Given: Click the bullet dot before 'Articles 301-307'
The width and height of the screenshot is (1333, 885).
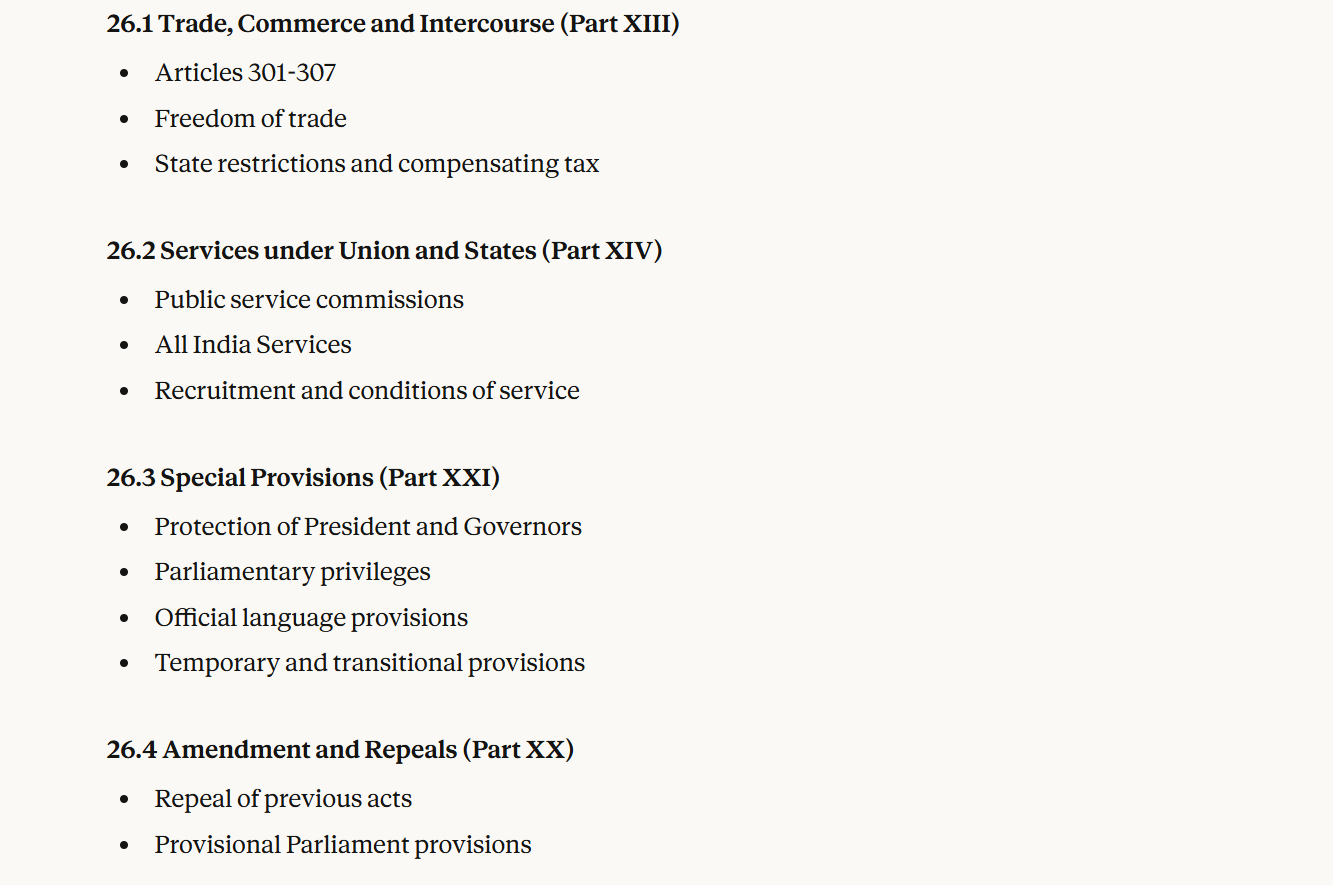Looking at the screenshot, I should [124, 74].
